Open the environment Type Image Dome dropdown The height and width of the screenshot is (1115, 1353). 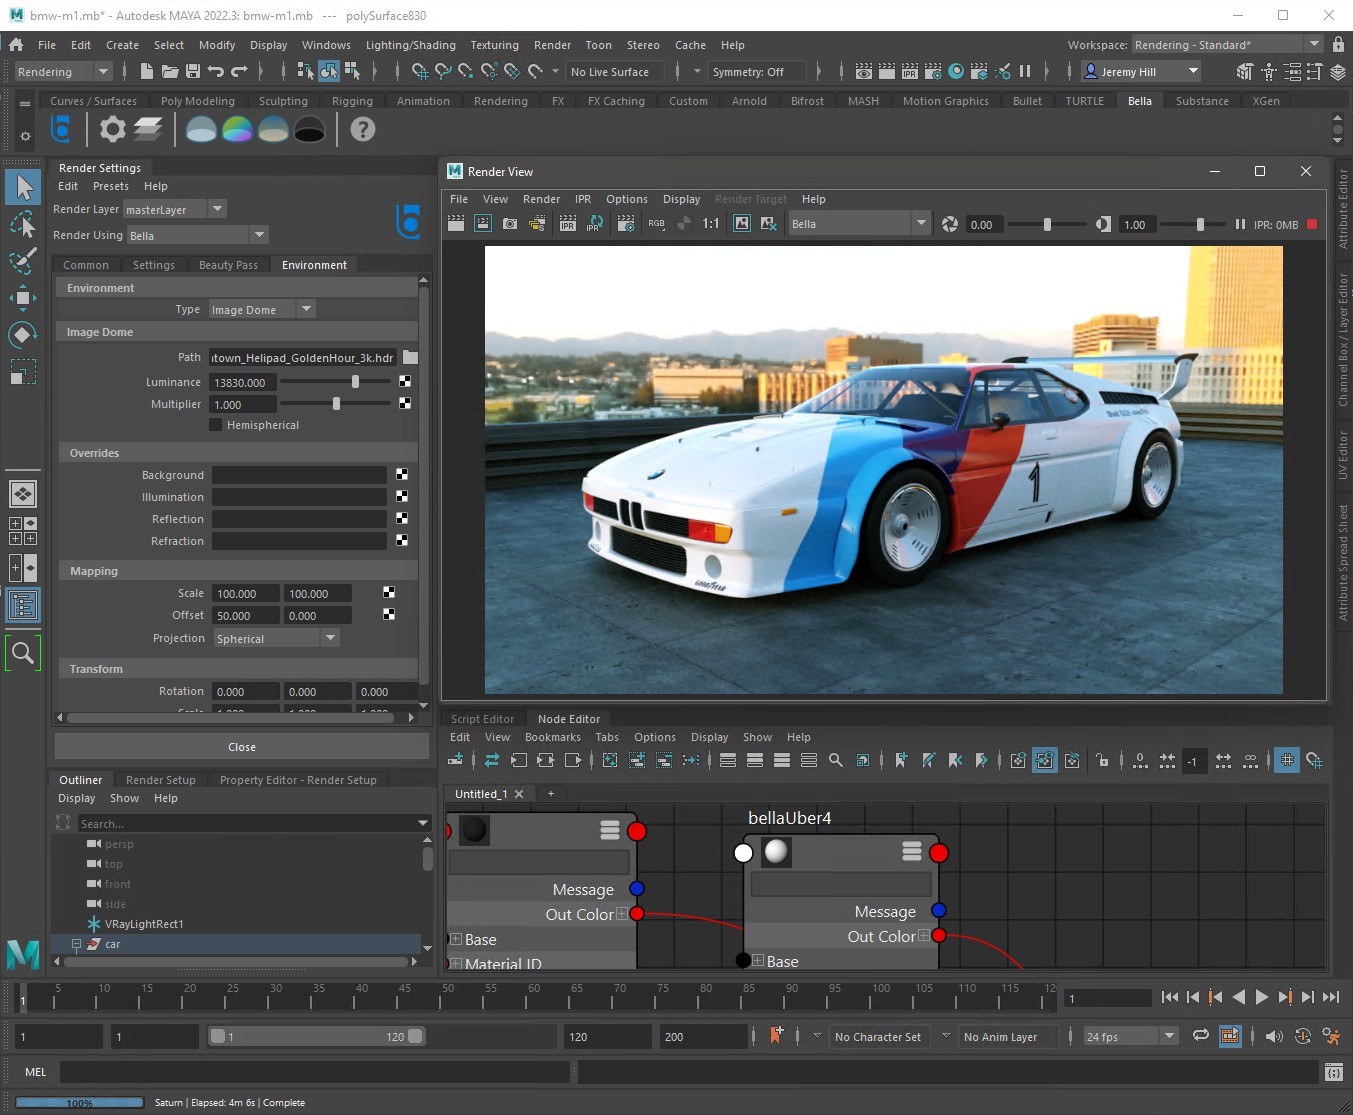click(262, 309)
